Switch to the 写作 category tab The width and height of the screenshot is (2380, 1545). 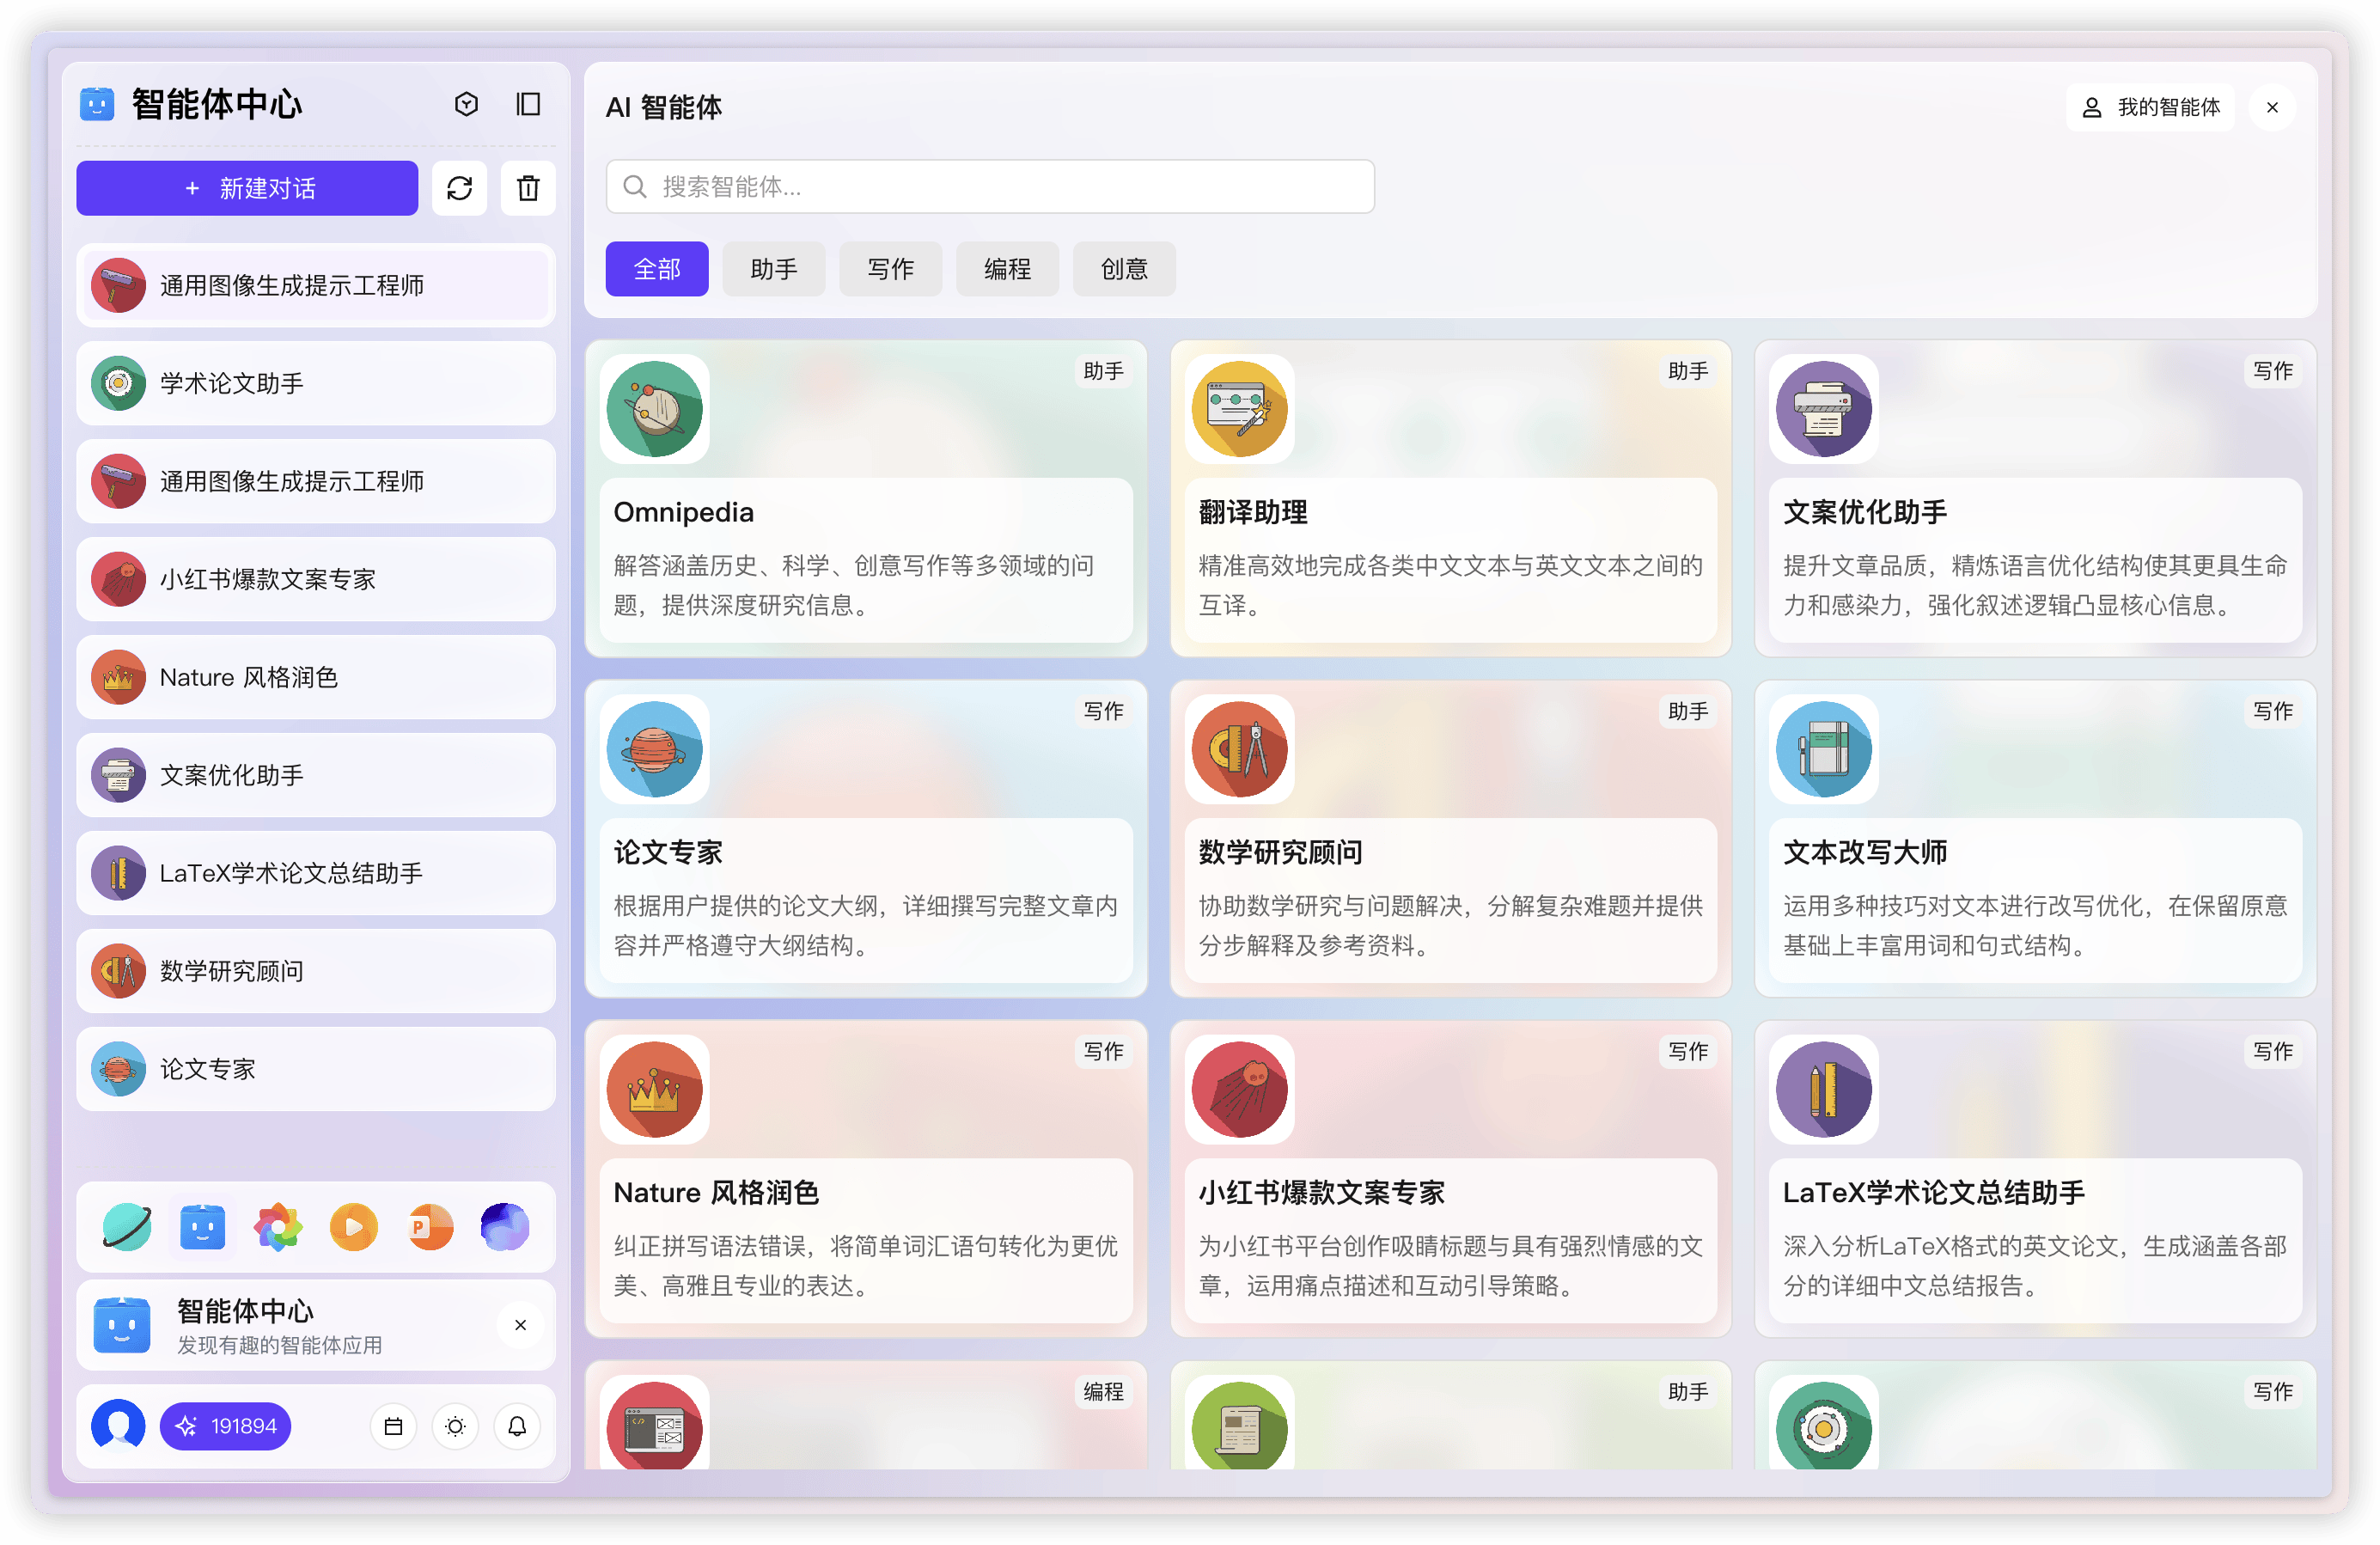tap(890, 269)
